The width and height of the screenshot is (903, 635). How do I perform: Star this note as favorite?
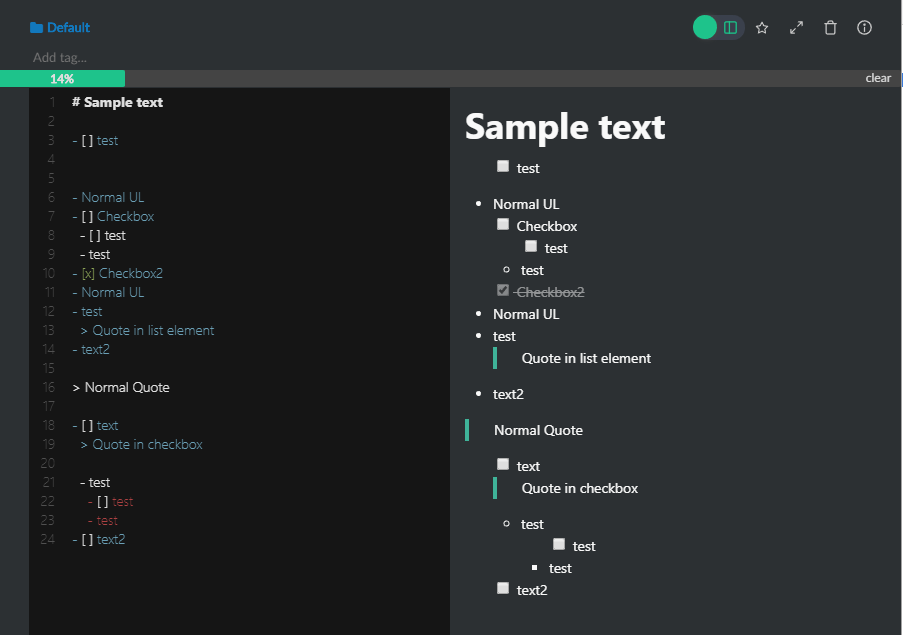click(x=762, y=28)
